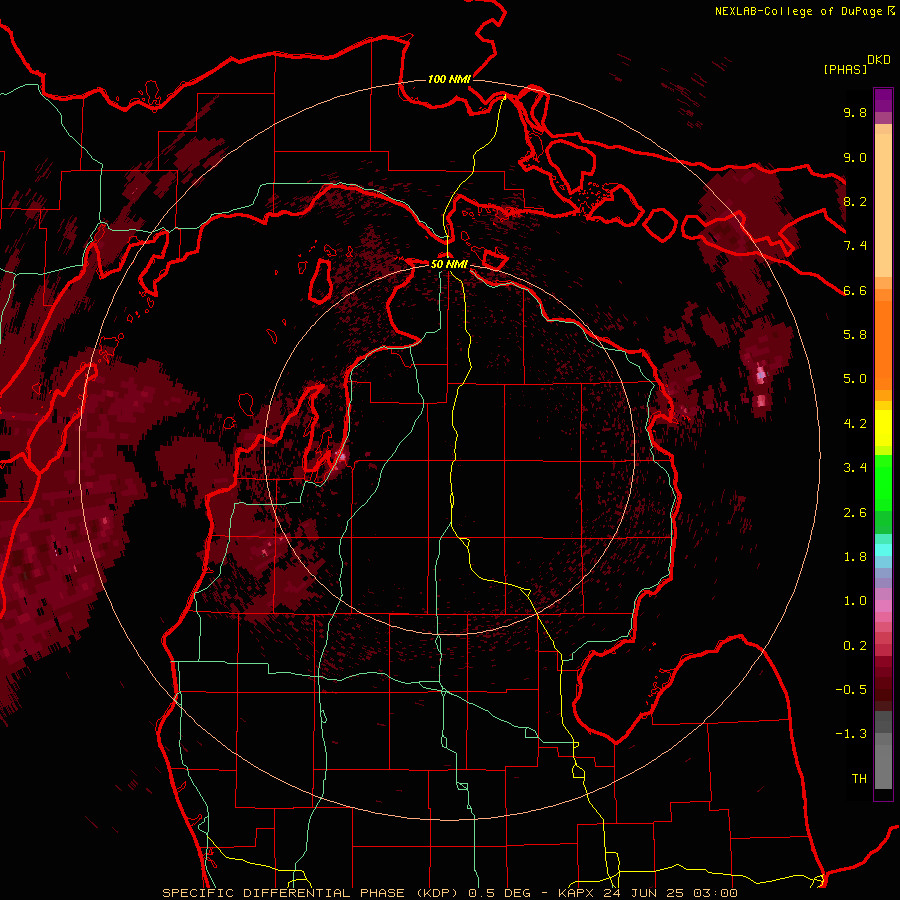Click the DKD product label
The width and height of the screenshot is (900, 900).
[879, 60]
